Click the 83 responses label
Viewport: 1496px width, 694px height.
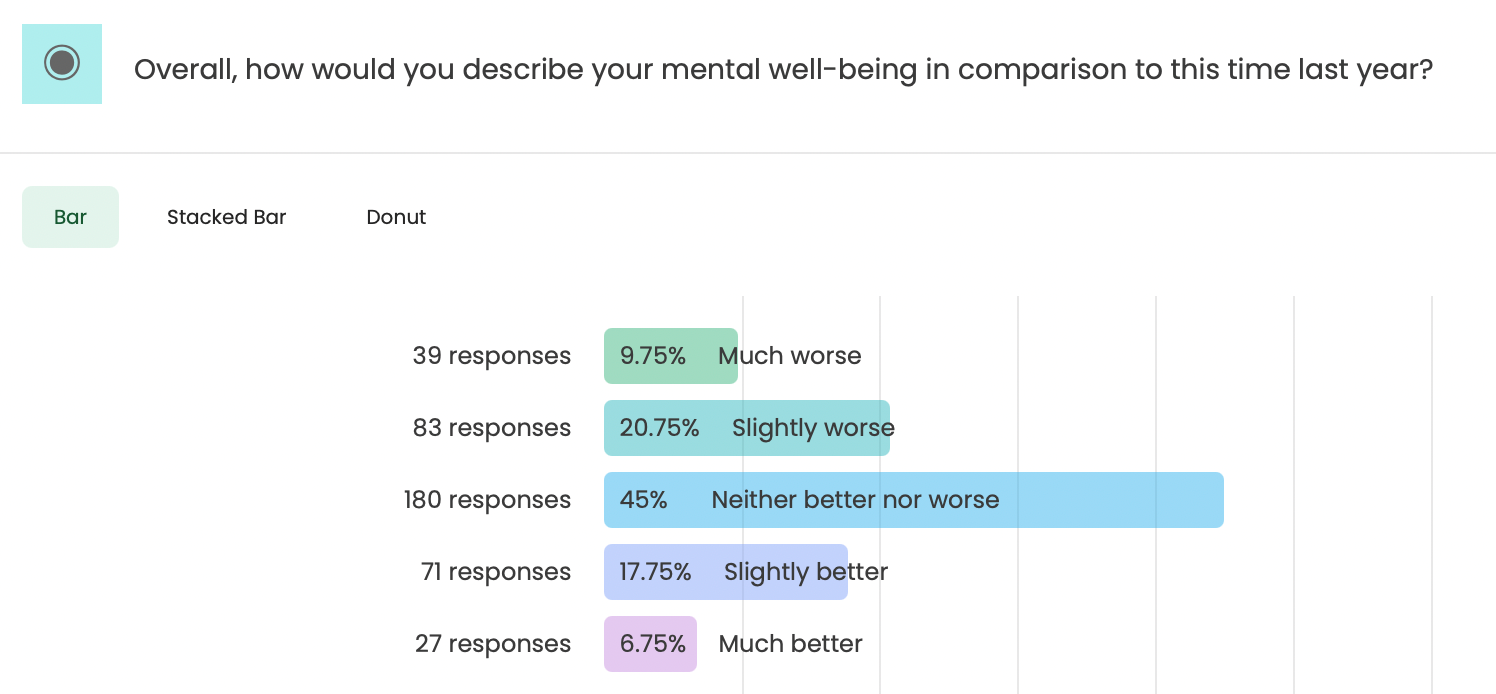492,428
